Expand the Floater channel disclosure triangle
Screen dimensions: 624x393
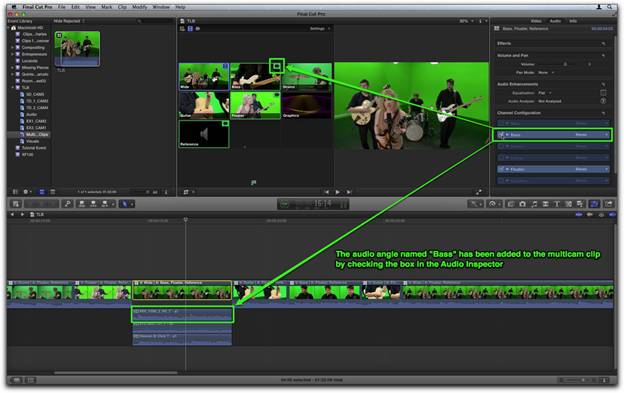click(x=507, y=169)
